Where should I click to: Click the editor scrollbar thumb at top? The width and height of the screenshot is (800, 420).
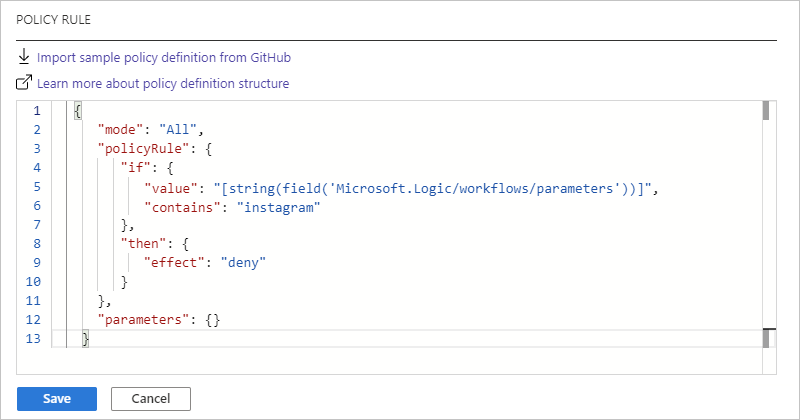pyautogui.click(x=766, y=110)
